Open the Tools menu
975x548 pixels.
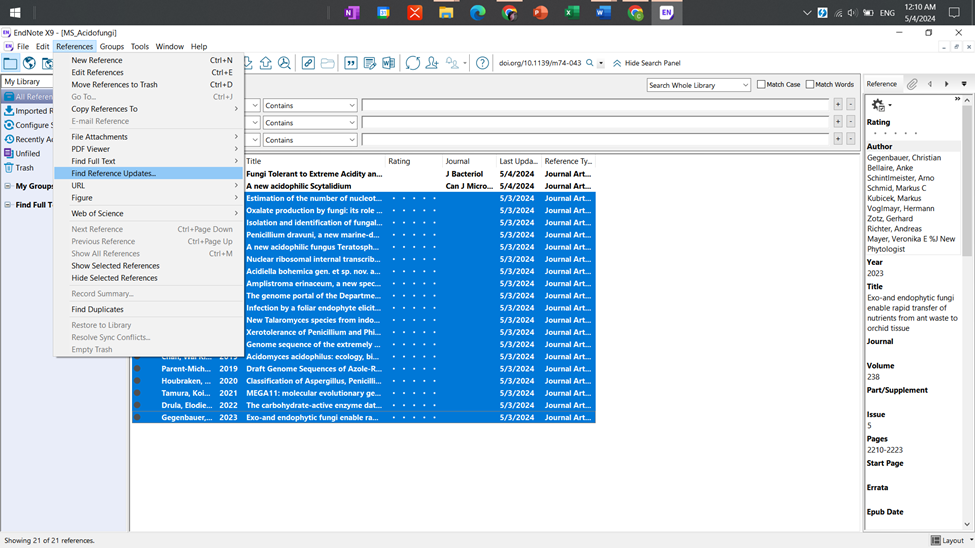click(140, 47)
